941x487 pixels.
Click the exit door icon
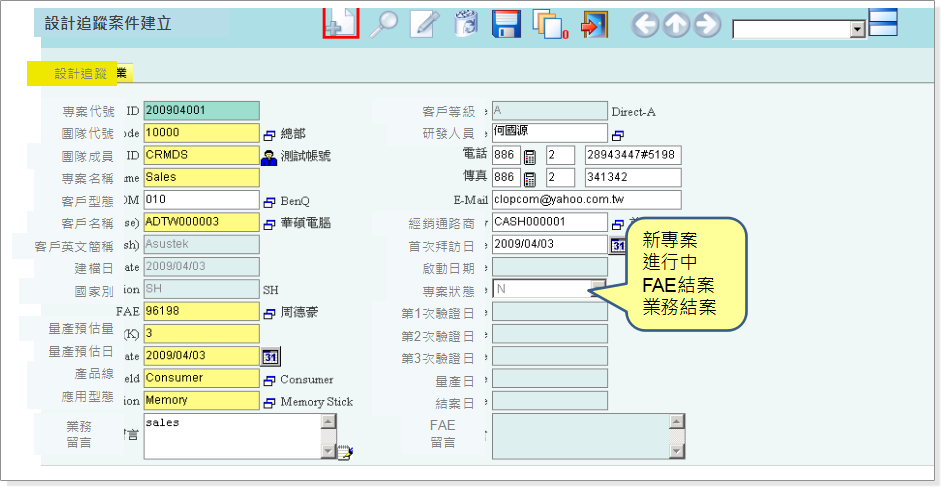point(594,25)
